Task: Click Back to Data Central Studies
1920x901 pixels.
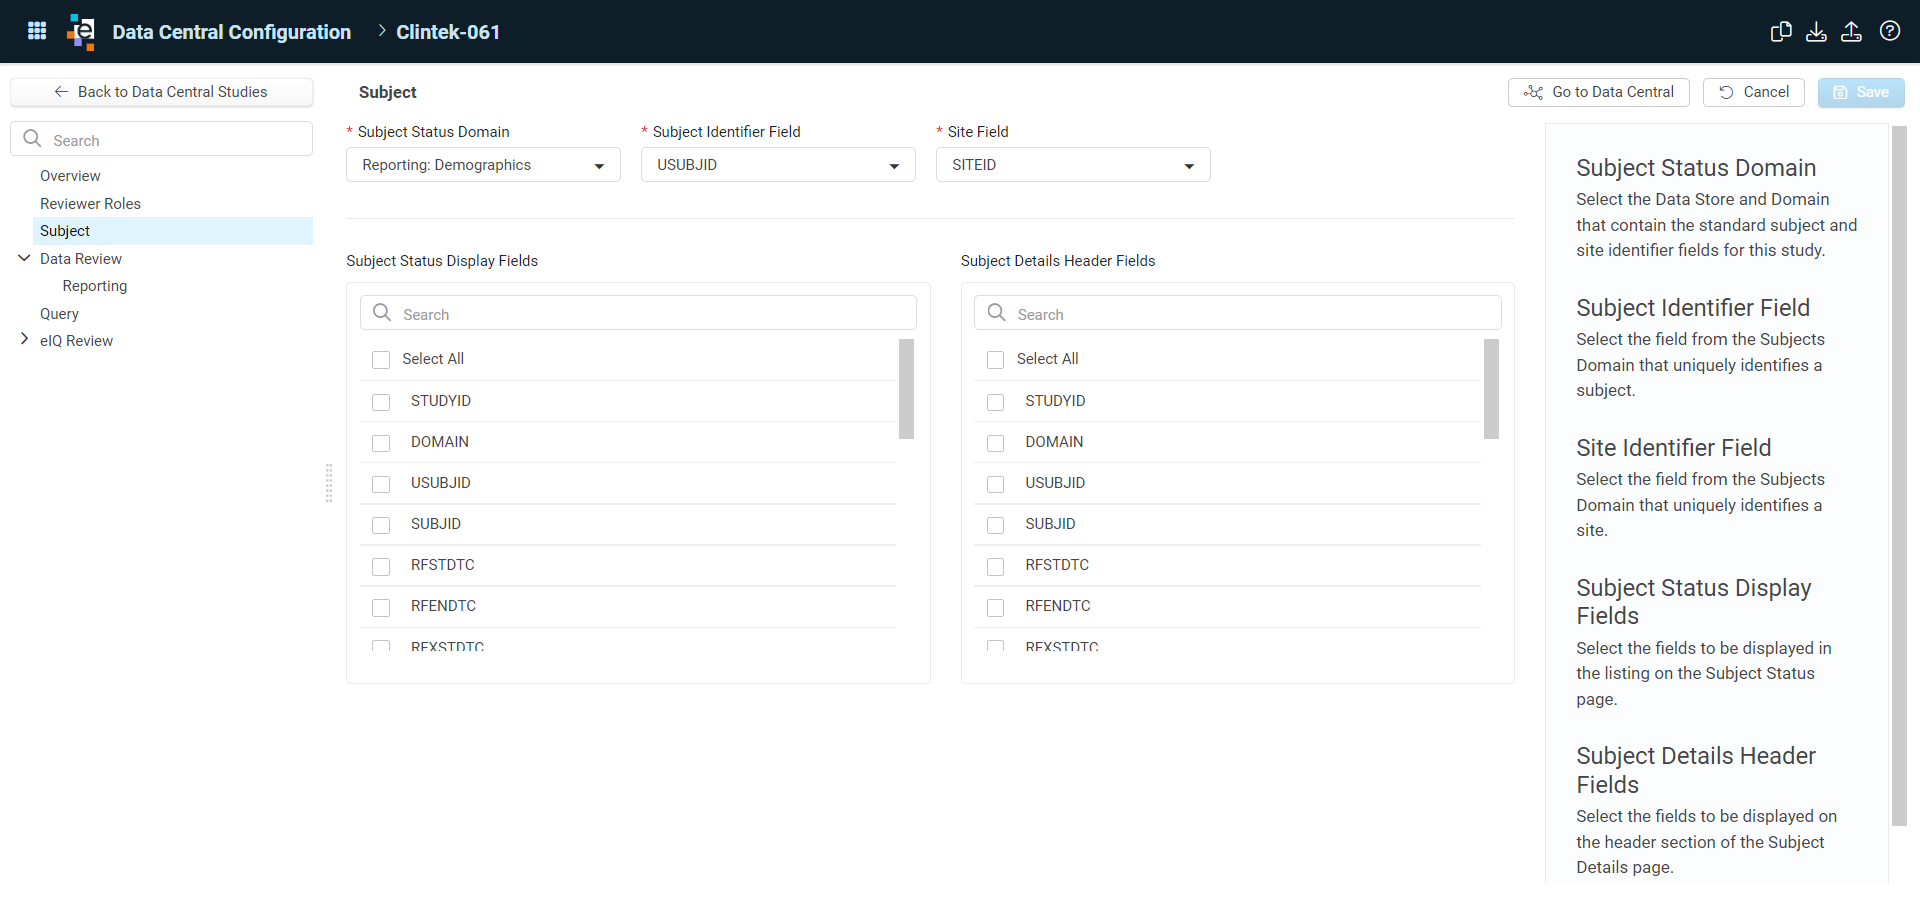Action: (x=161, y=92)
